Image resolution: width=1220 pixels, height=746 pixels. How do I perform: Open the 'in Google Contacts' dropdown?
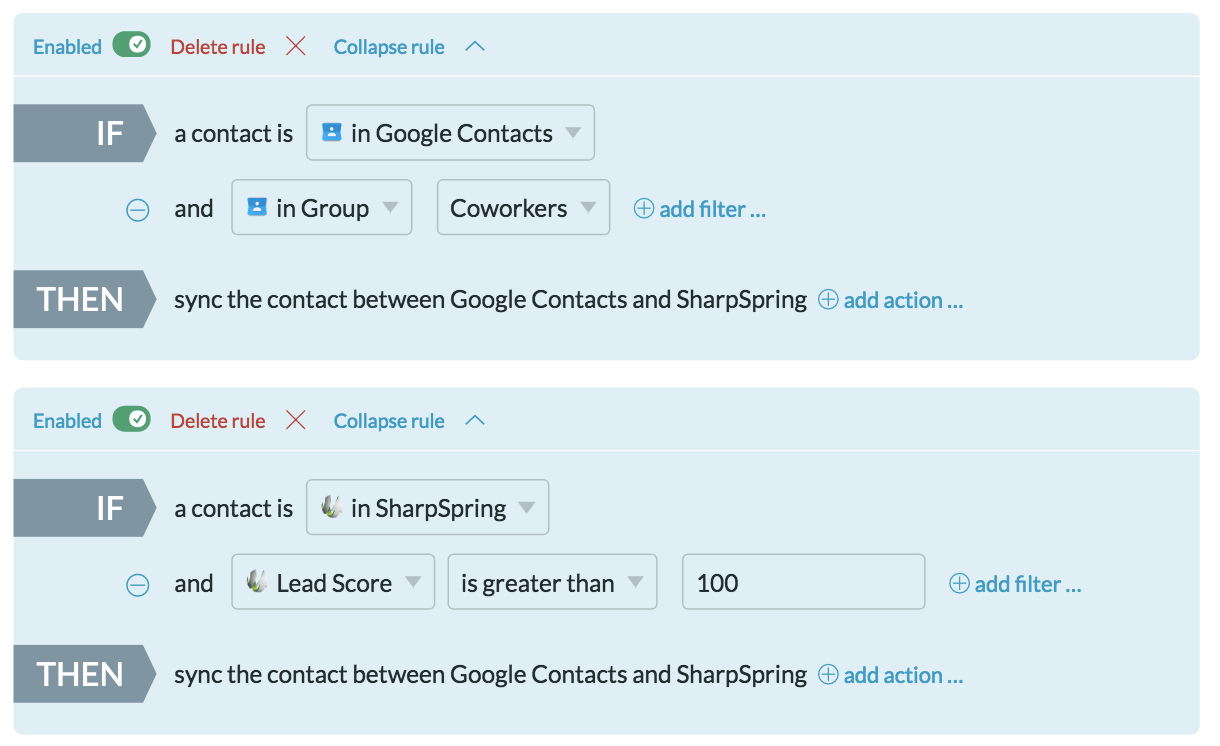pos(450,133)
